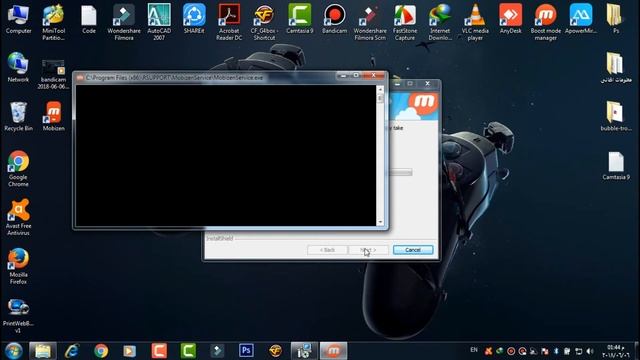
Task: Click the volume icon in system tray
Action: coord(590,351)
